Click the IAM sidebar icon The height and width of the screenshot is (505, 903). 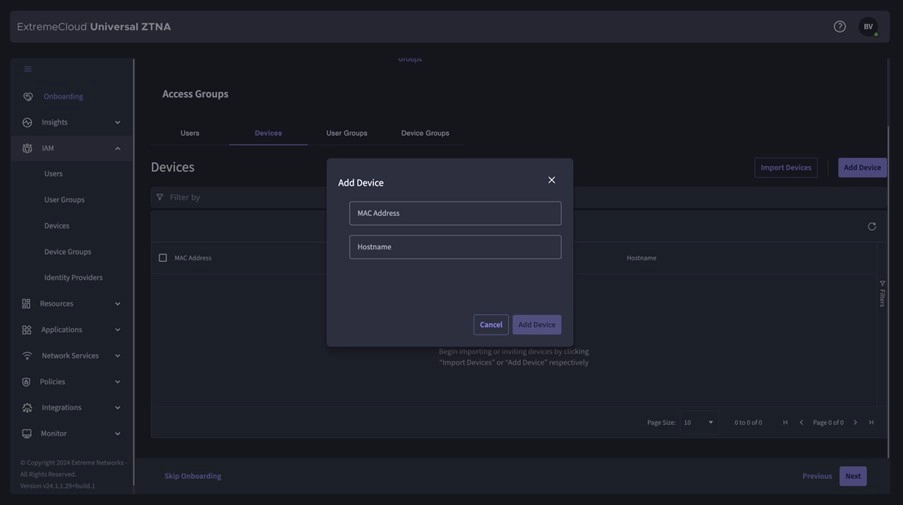tap(27, 148)
